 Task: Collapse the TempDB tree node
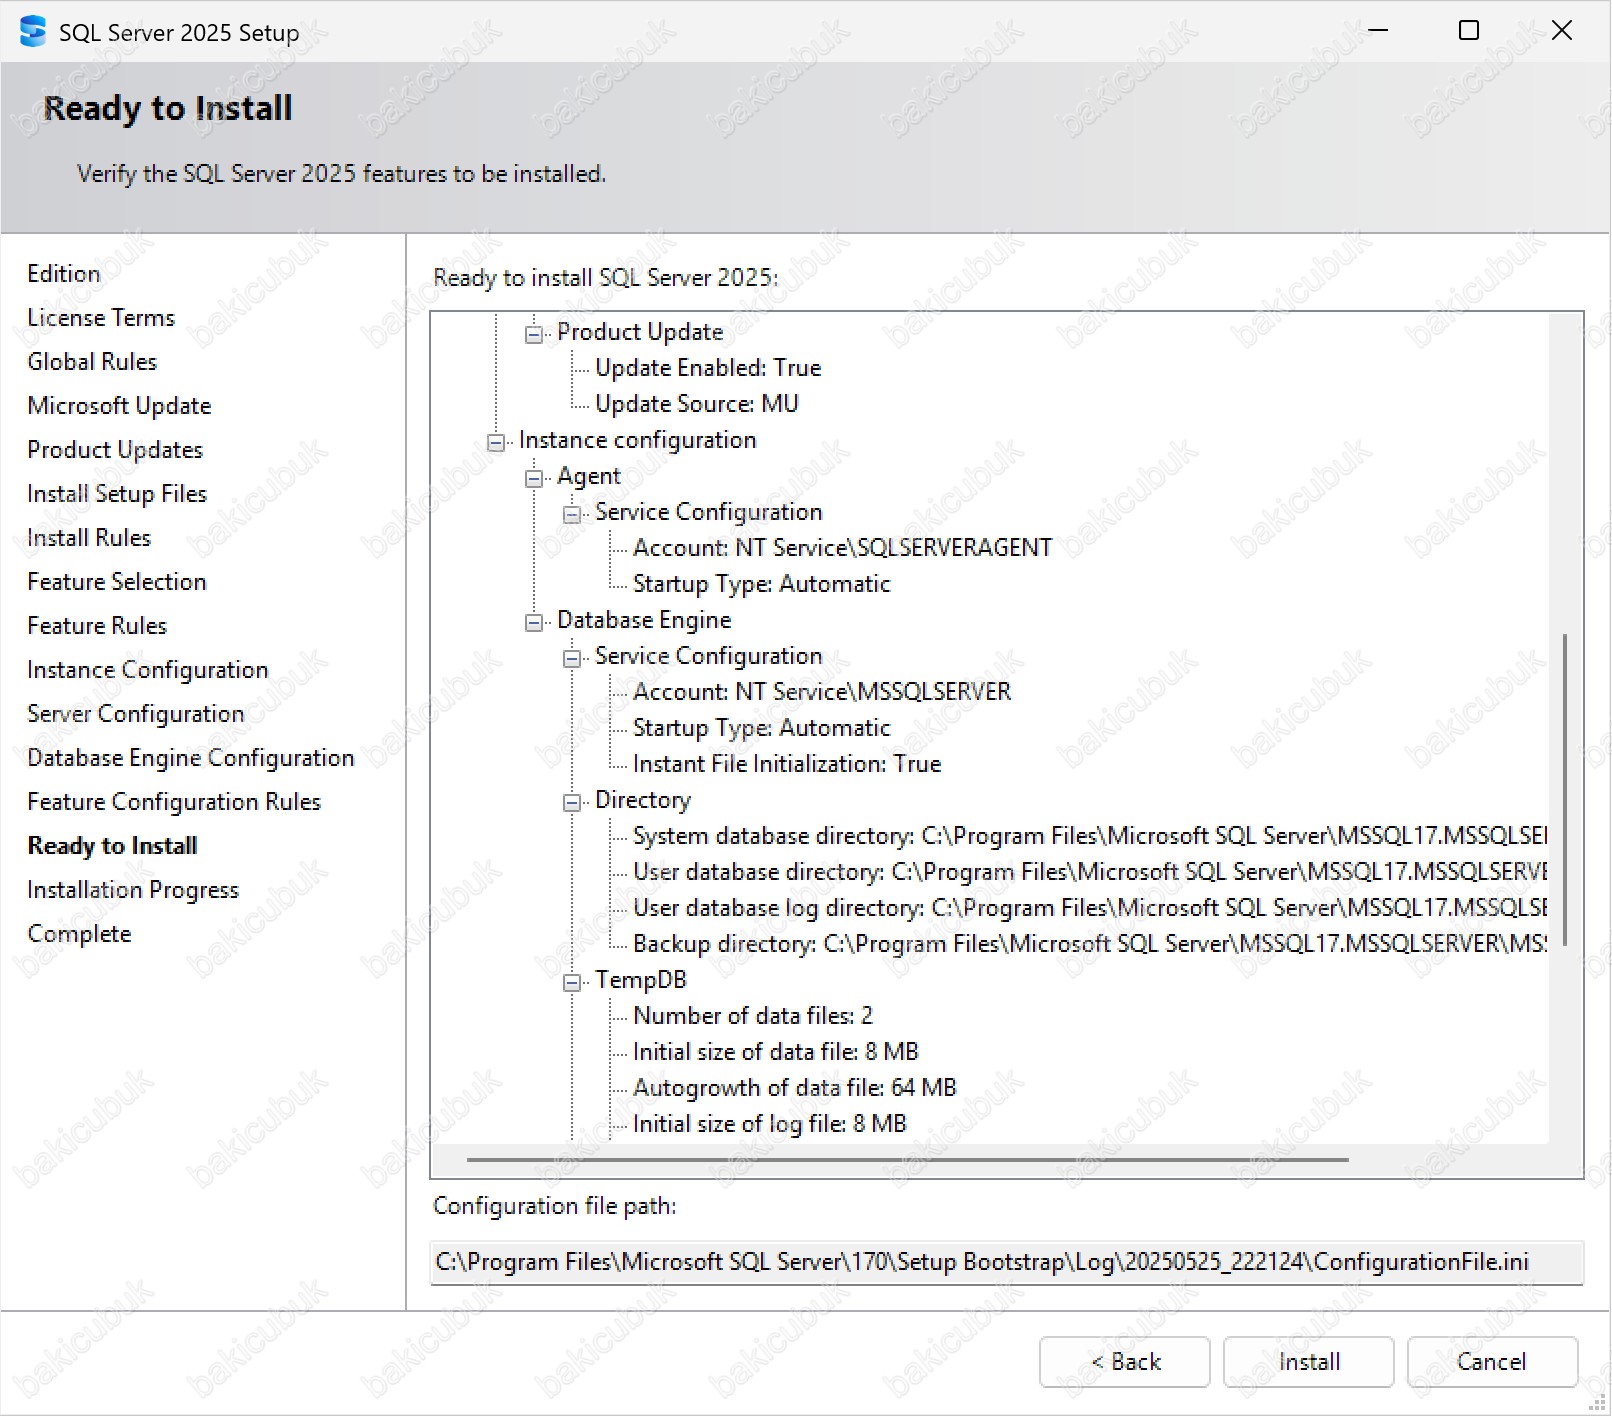point(572,982)
